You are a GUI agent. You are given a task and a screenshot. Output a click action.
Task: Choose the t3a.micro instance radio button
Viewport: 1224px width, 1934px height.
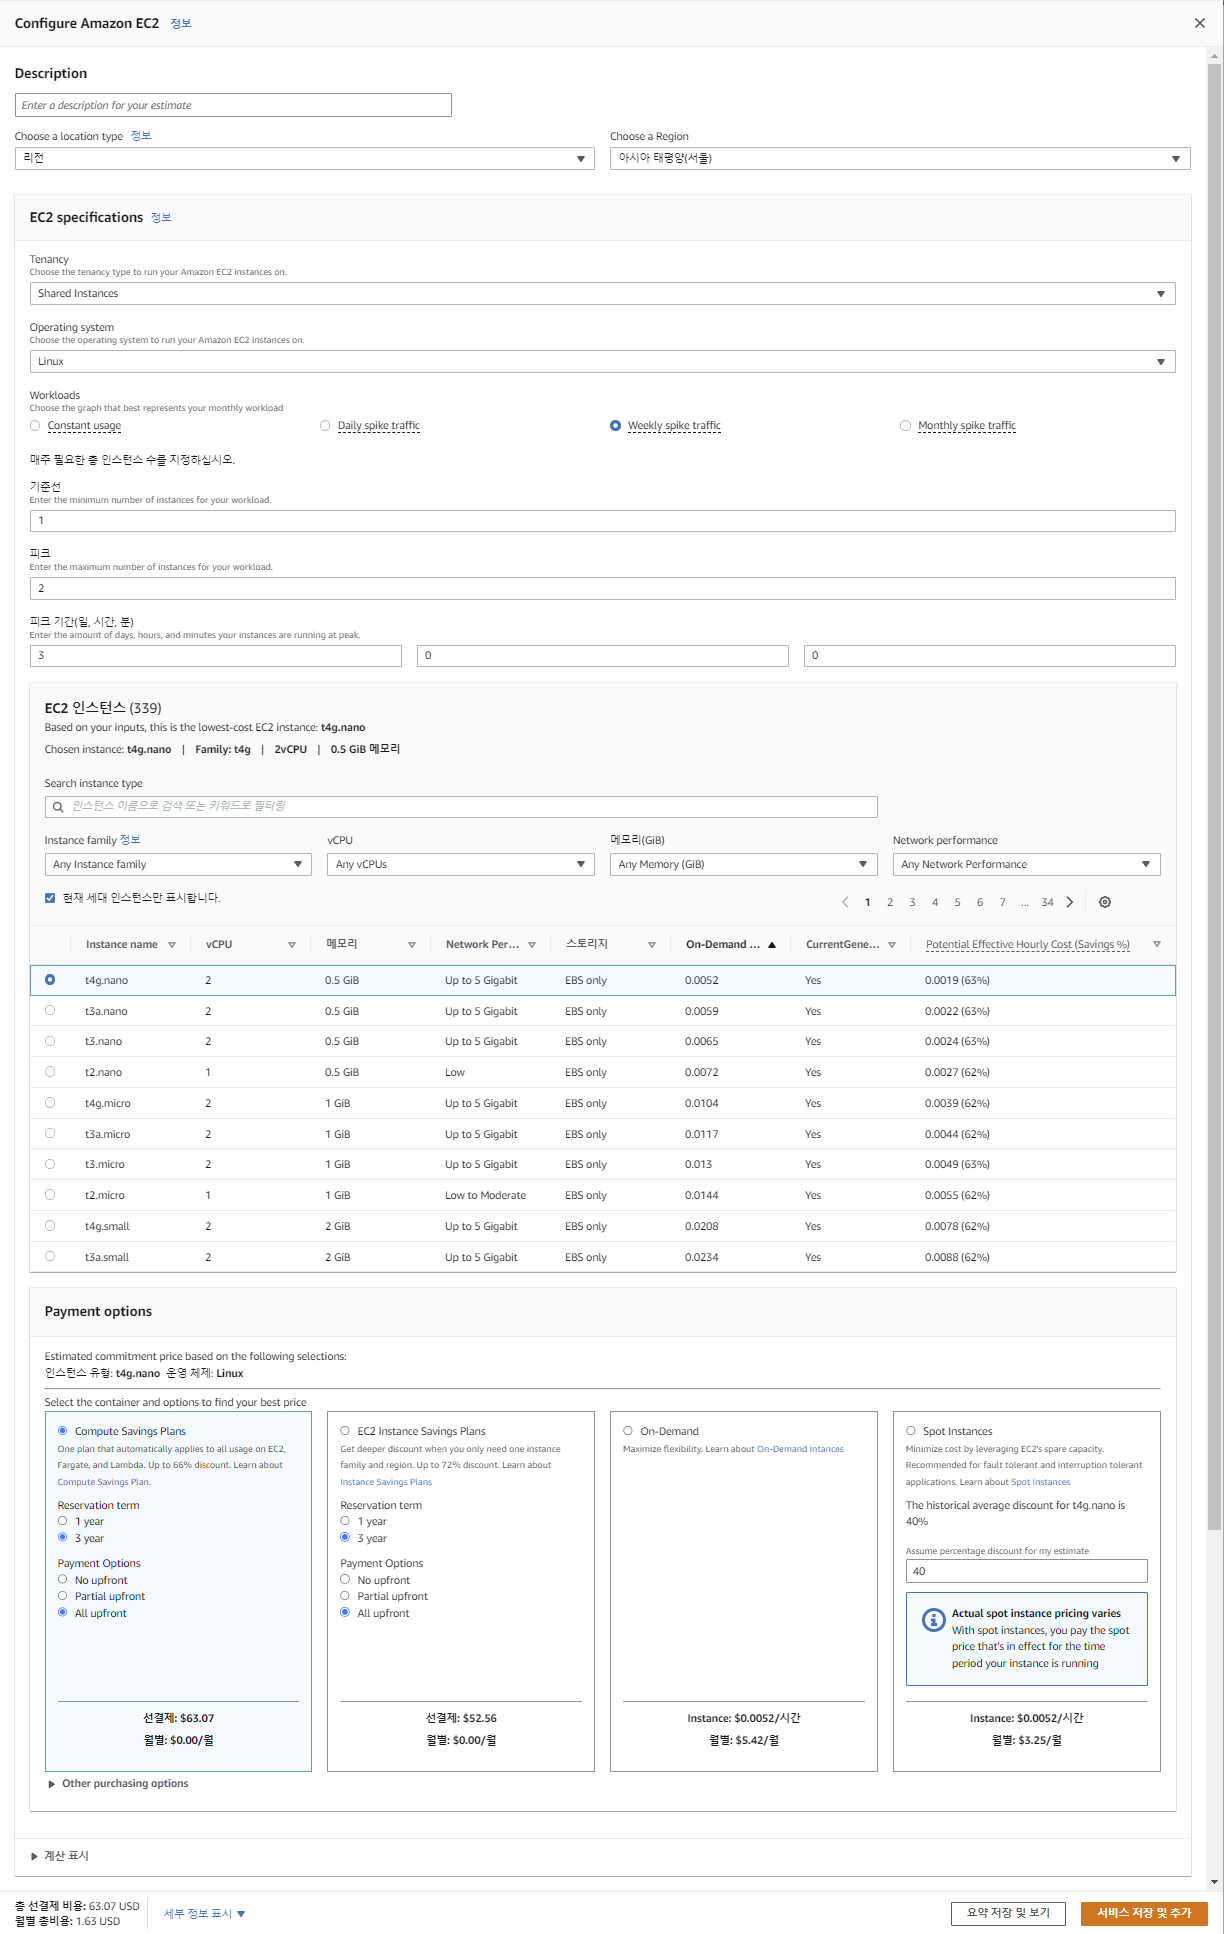(50, 1134)
